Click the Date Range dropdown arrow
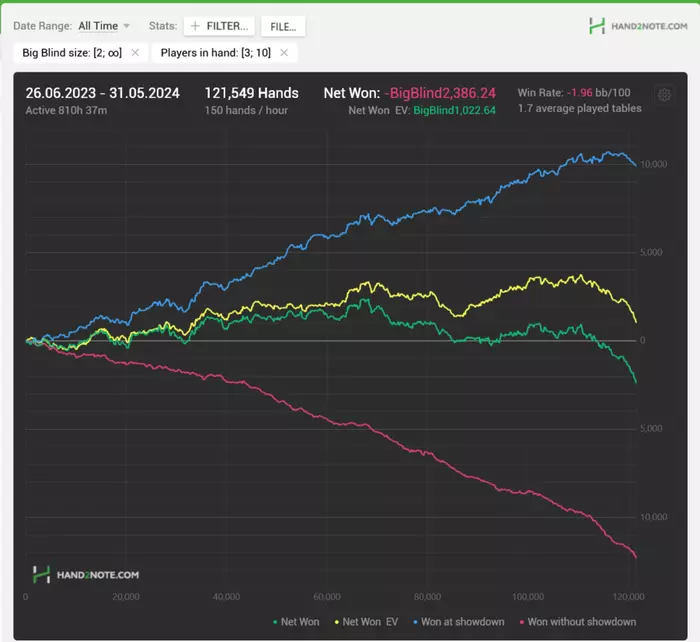This screenshot has width=700, height=642. tap(127, 26)
